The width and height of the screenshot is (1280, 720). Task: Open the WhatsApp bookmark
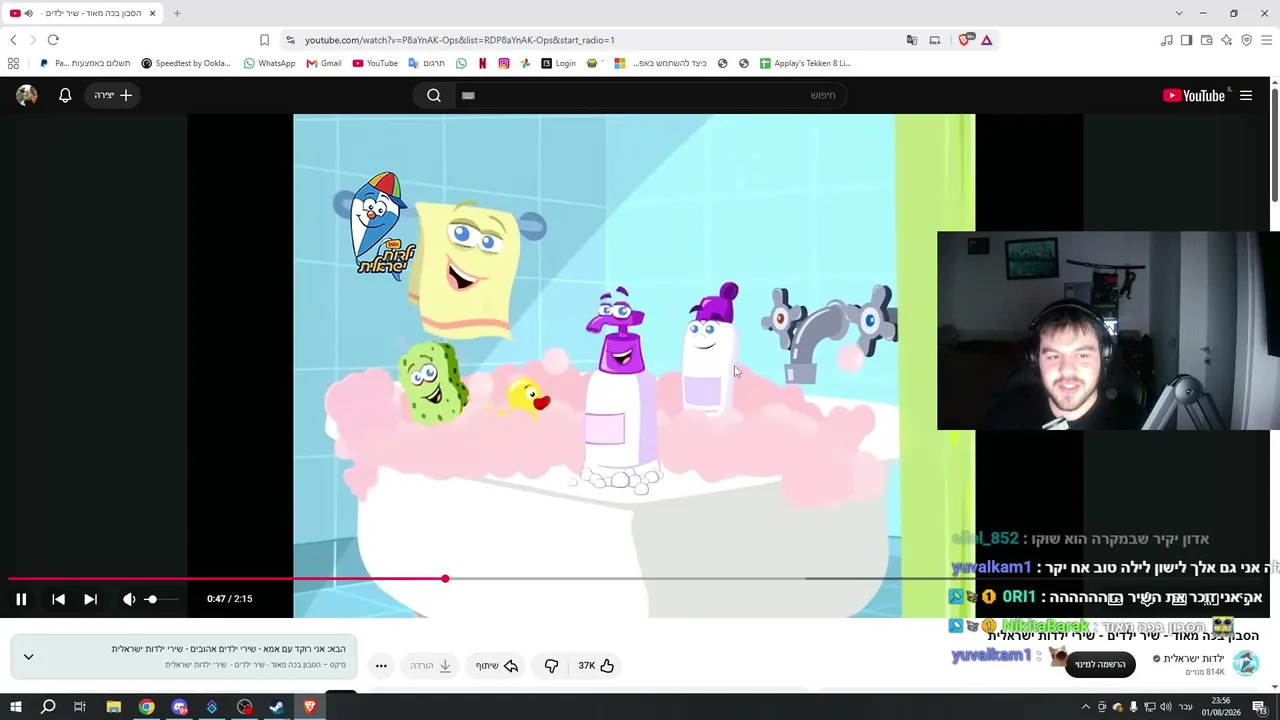269,63
